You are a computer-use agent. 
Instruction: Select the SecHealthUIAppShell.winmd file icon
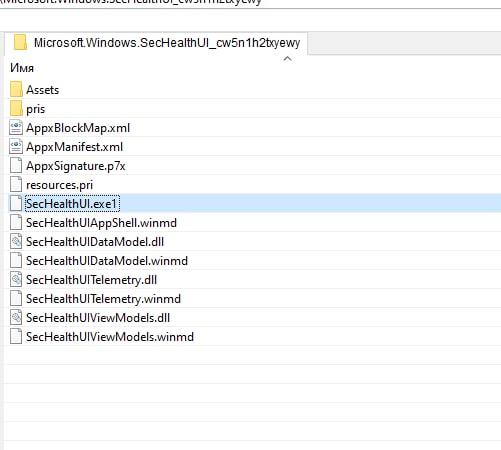pyautogui.click(x=16, y=223)
